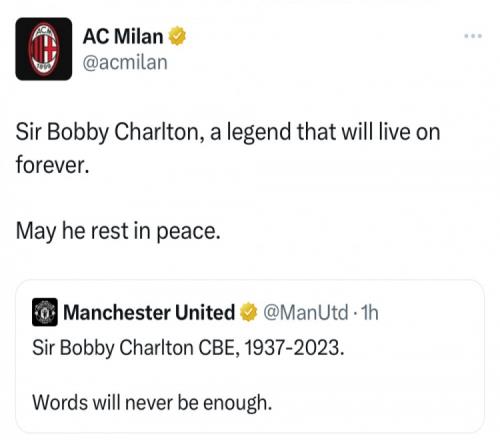
Task: Open the AC Milan profile picture
Action: click(44, 49)
